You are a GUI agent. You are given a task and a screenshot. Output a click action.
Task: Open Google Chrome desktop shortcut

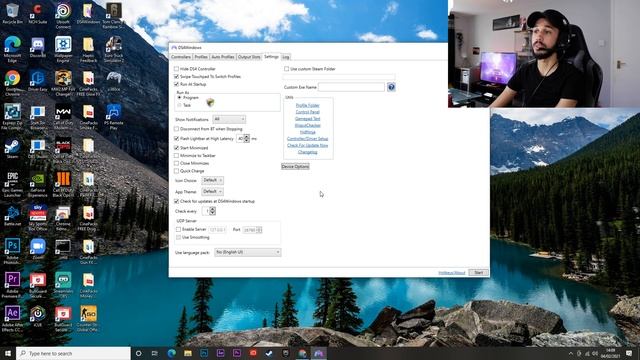pyautogui.click(x=12, y=82)
